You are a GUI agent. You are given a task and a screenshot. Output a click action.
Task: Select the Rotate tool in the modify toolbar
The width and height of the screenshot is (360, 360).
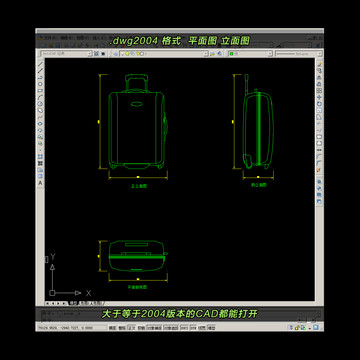(319, 104)
